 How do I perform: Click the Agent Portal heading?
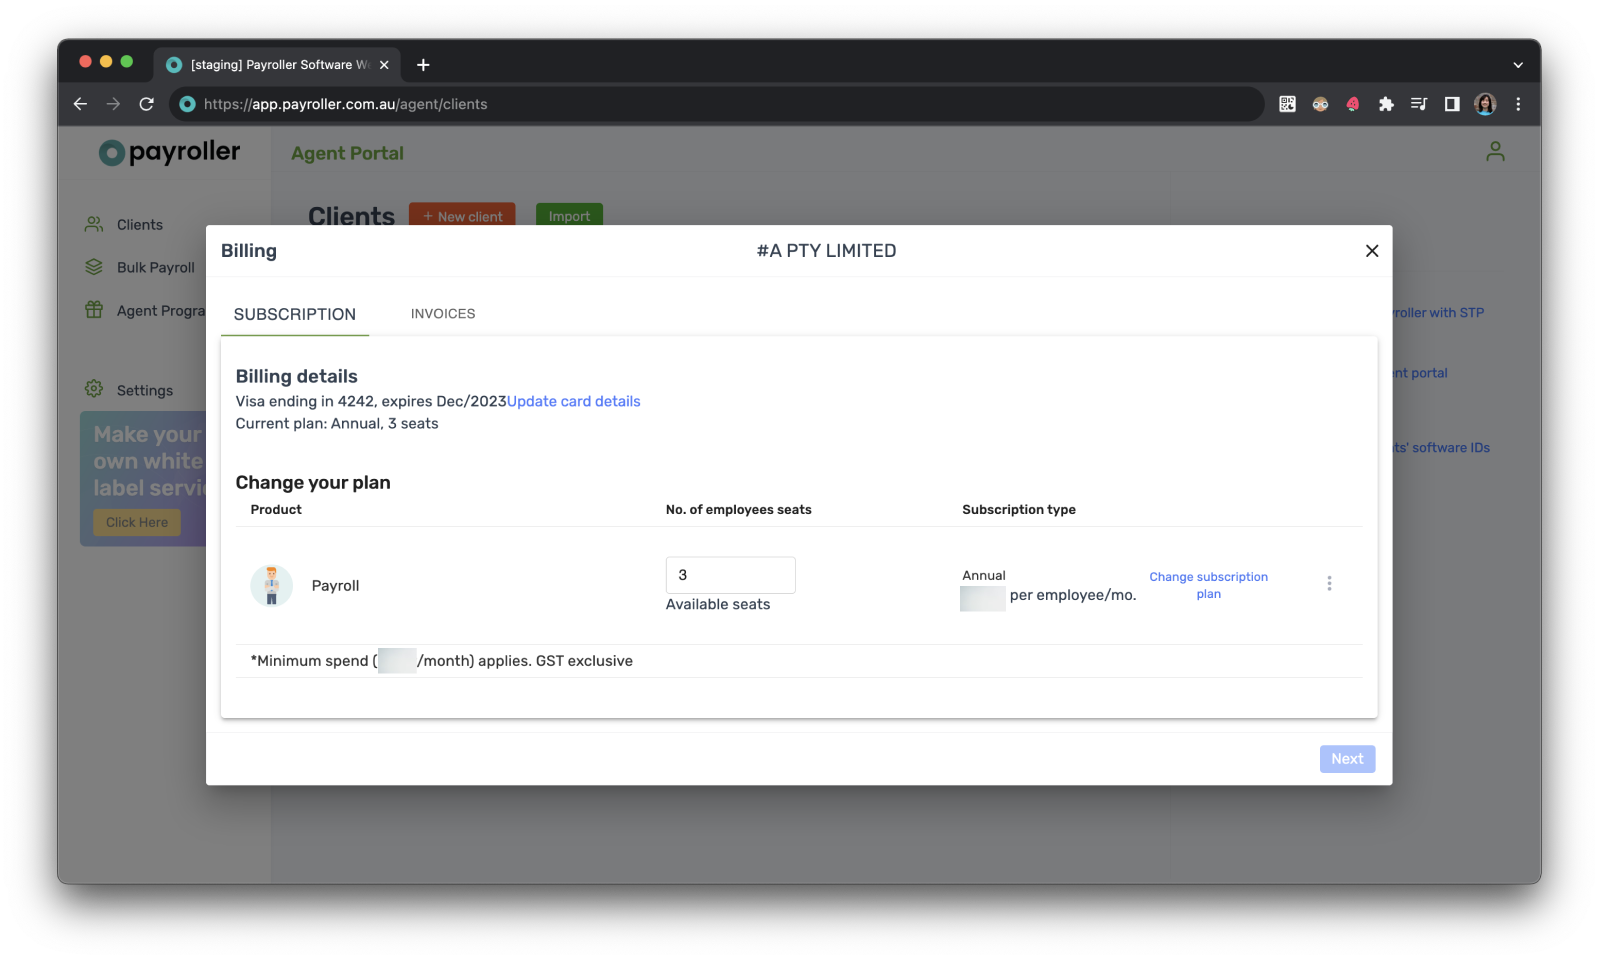tap(347, 153)
